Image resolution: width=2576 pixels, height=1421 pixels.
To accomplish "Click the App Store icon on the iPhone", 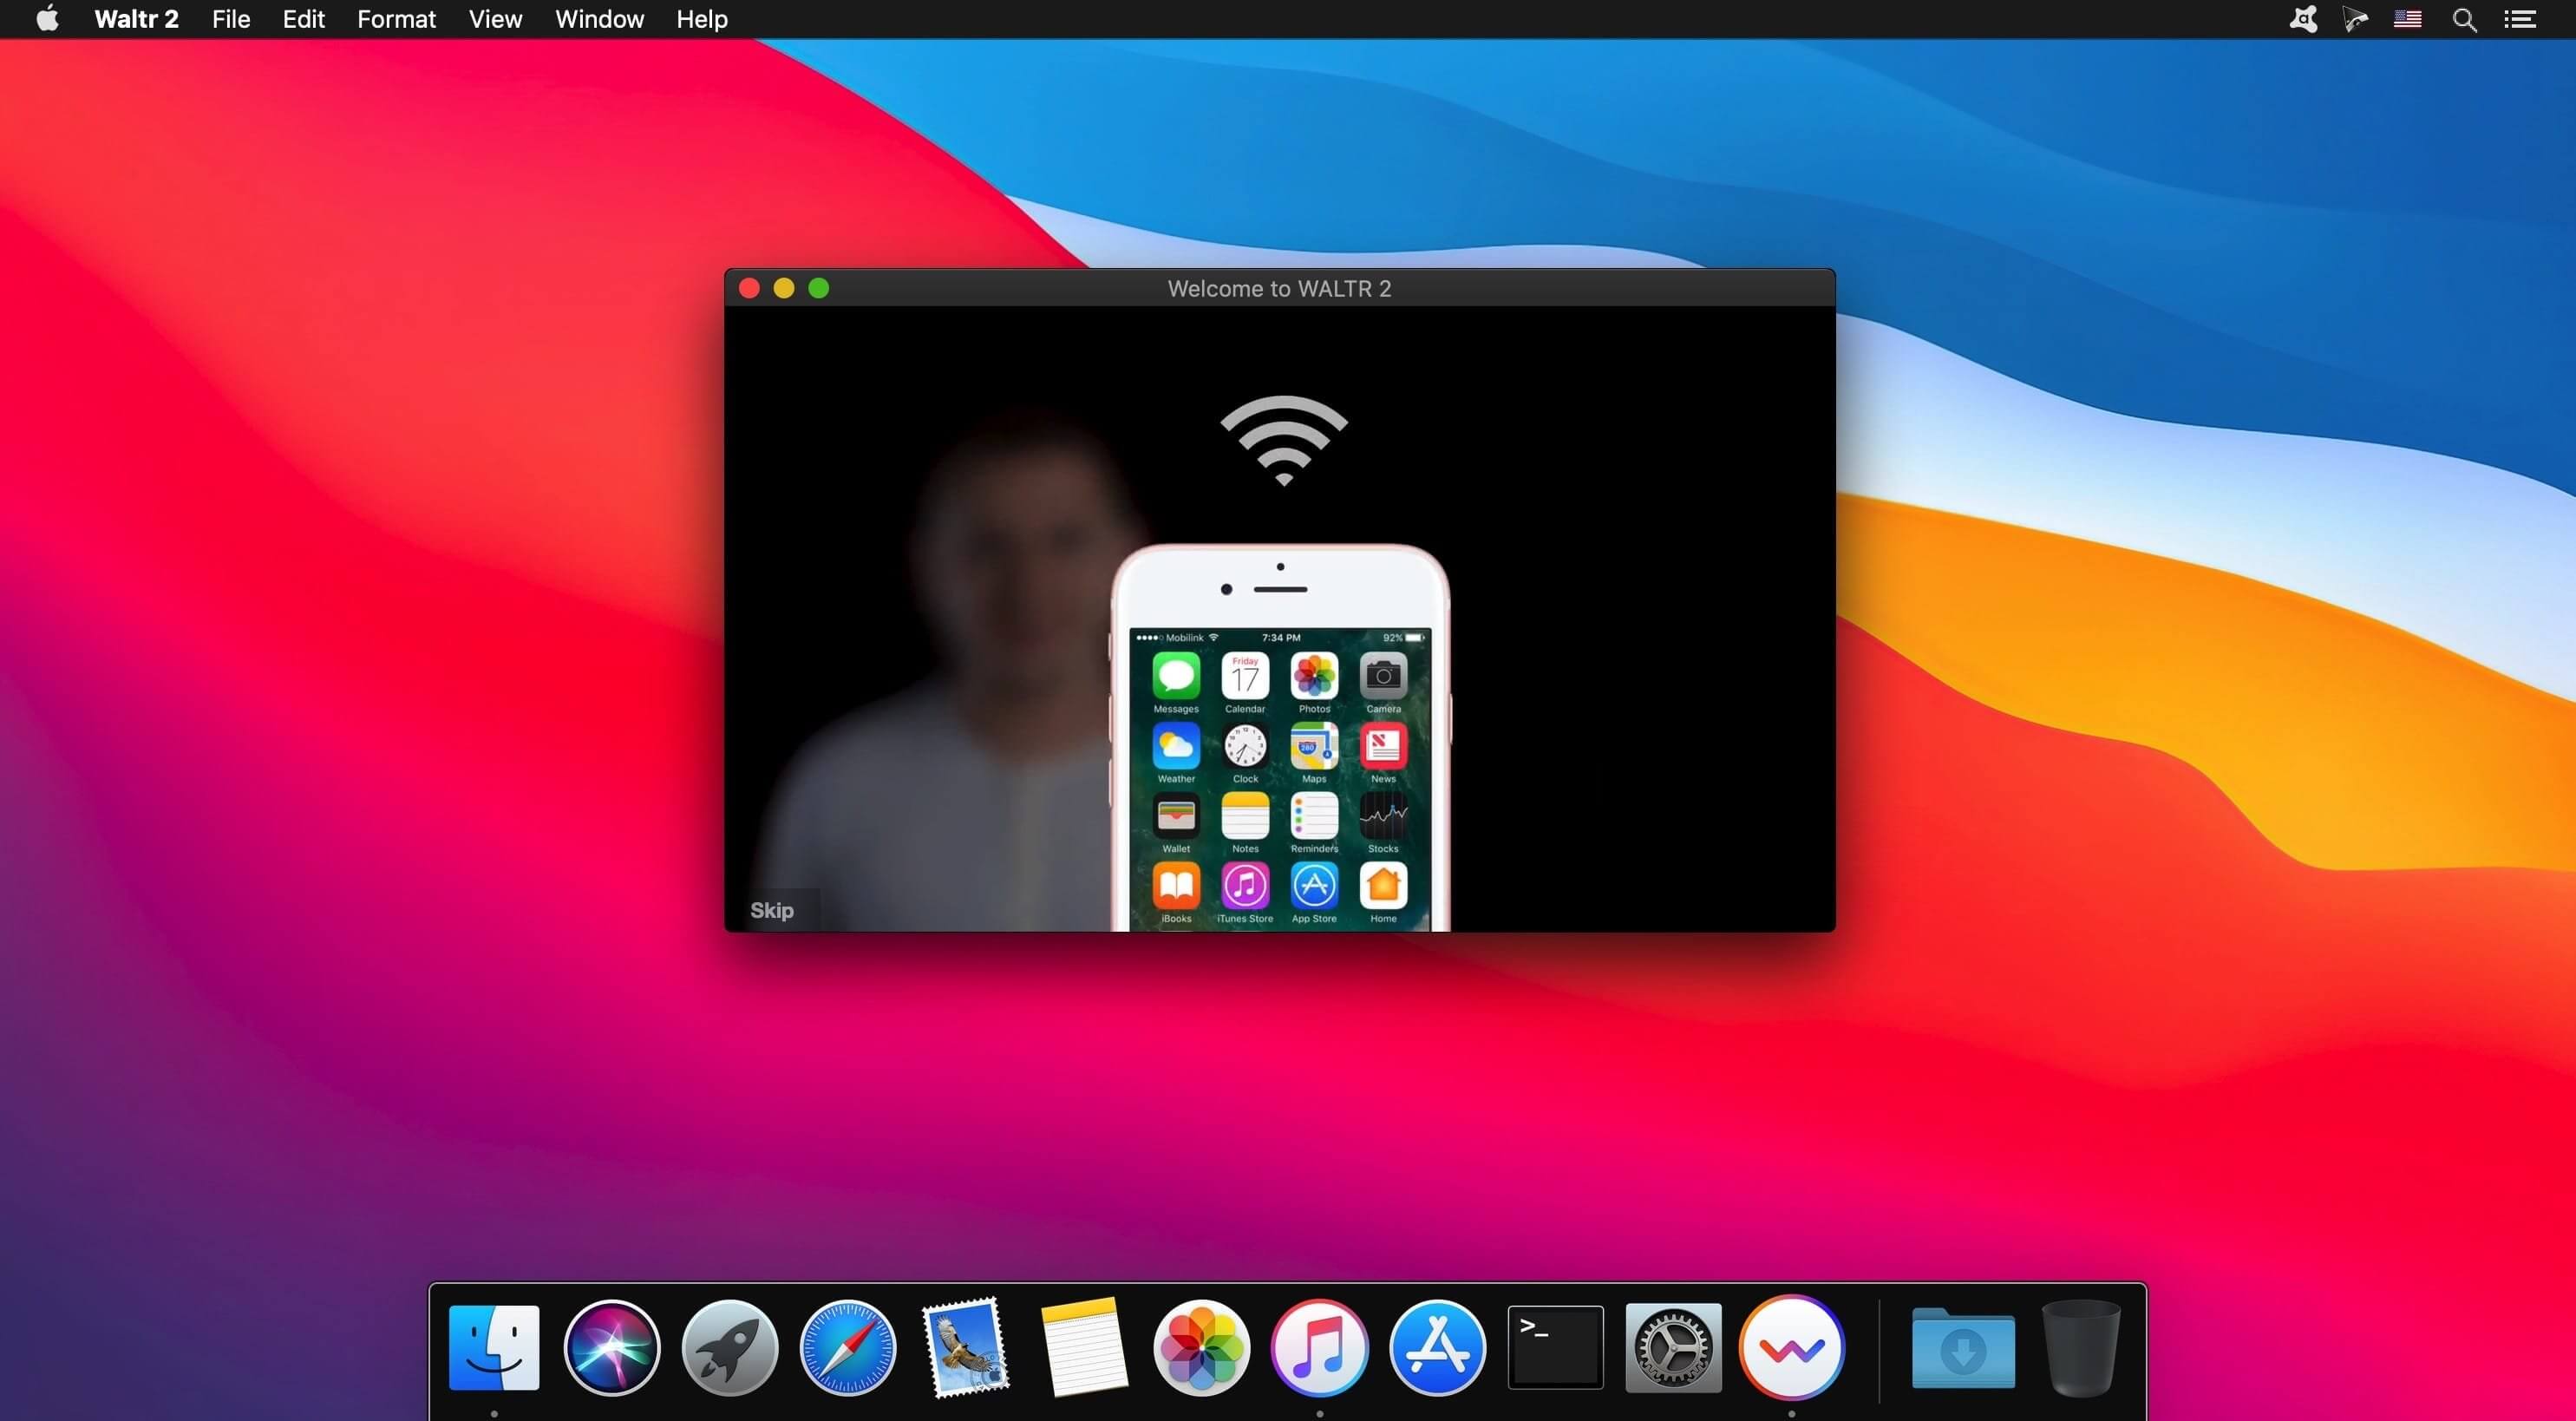I will (x=1314, y=886).
